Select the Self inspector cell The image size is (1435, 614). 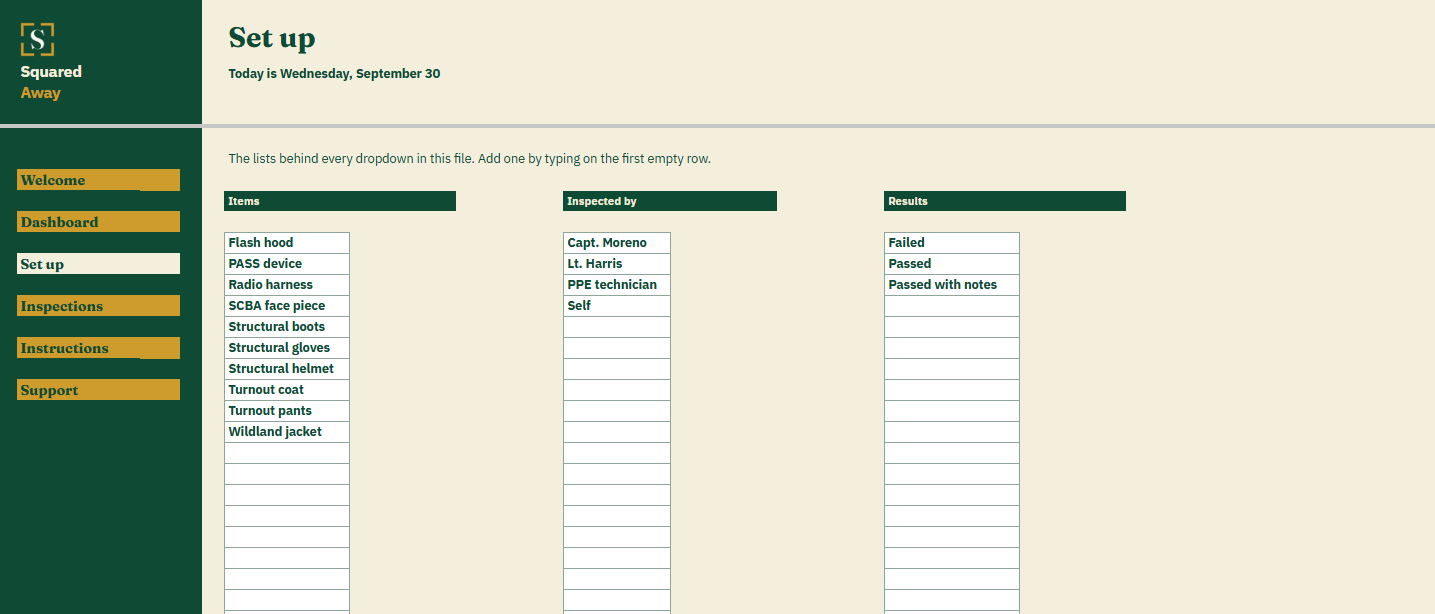point(617,306)
